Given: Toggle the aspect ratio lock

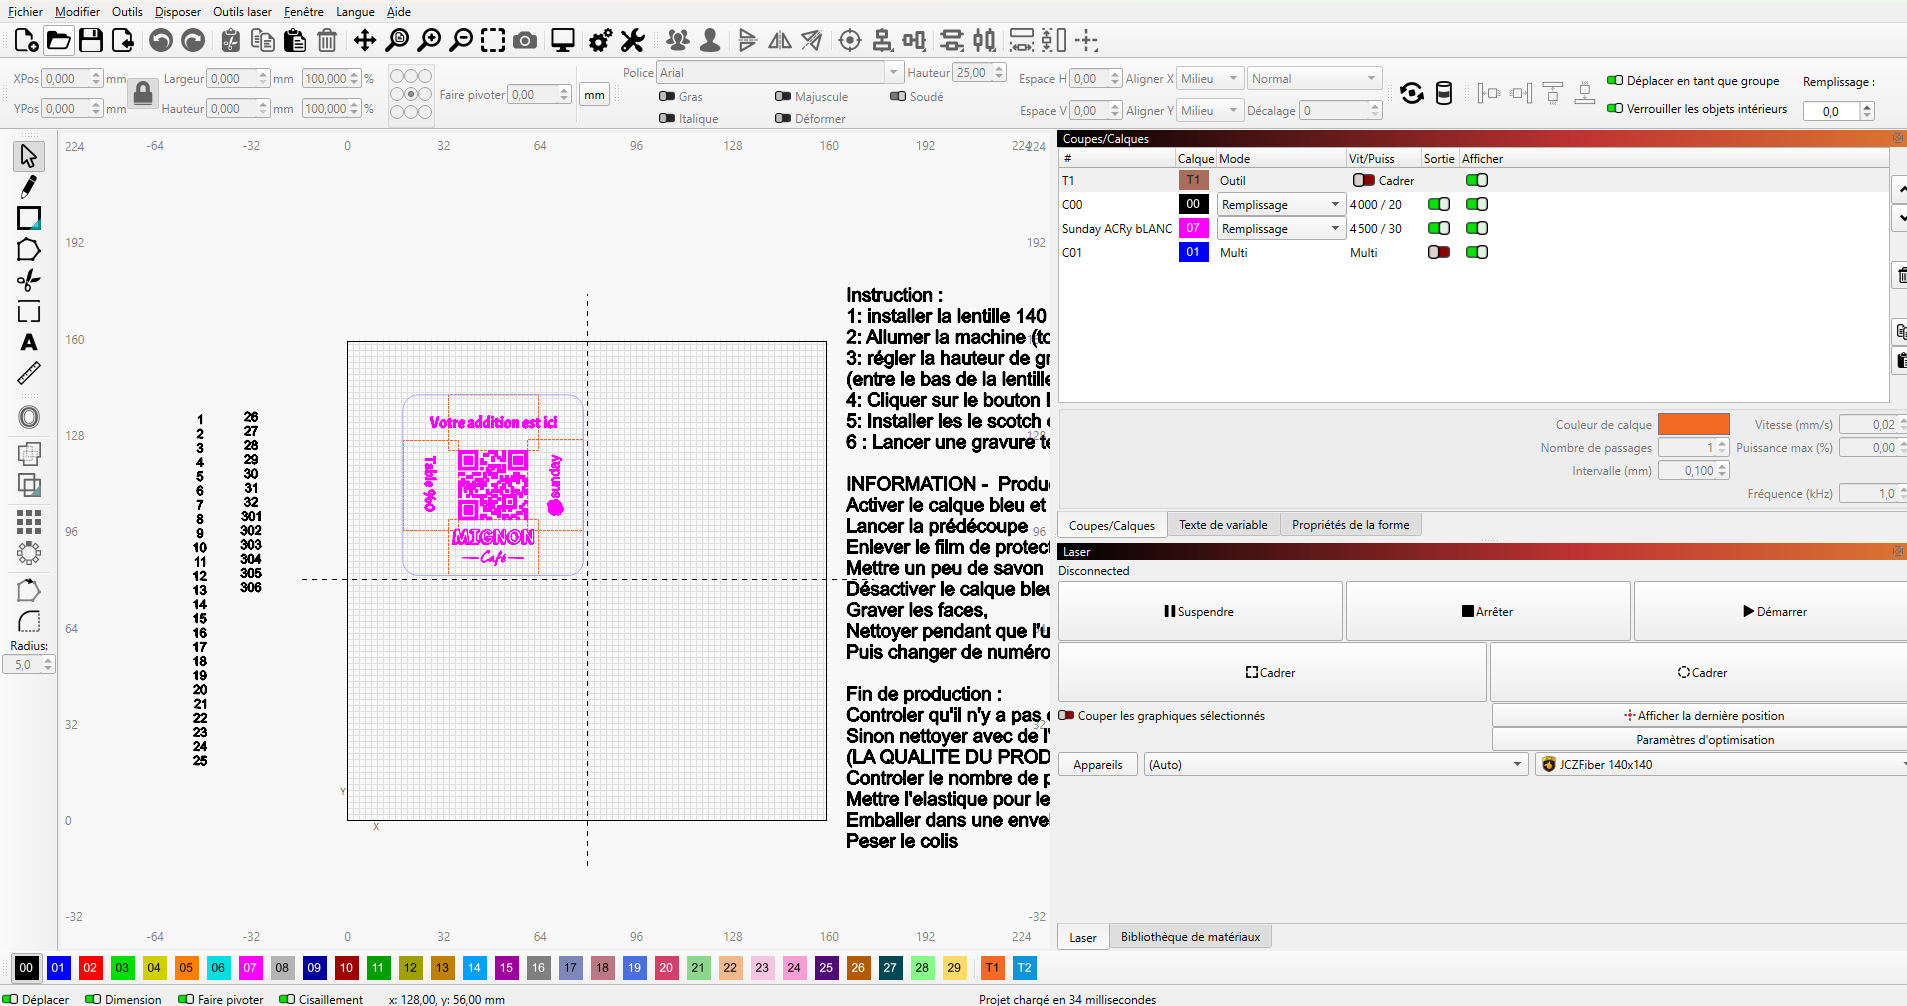Looking at the screenshot, I should pos(143,94).
